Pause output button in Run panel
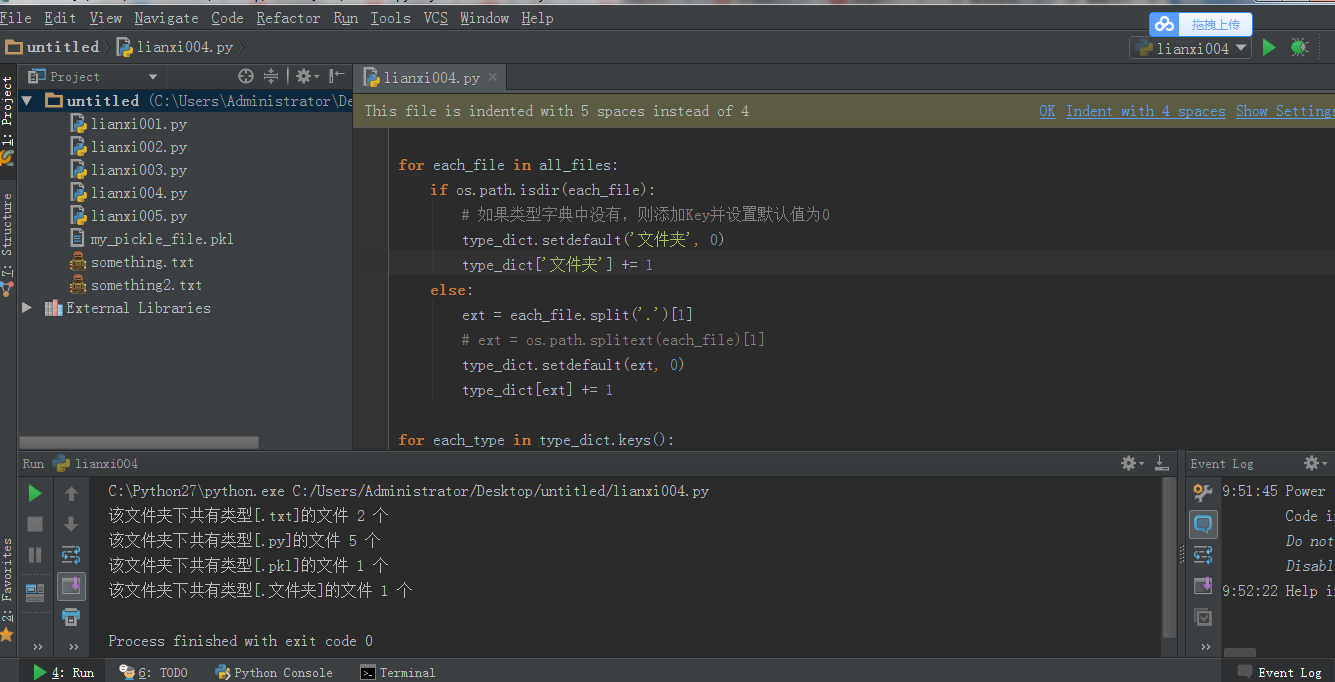The height and width of the screenshot is (682, 1335). click(x=35, y=554)
